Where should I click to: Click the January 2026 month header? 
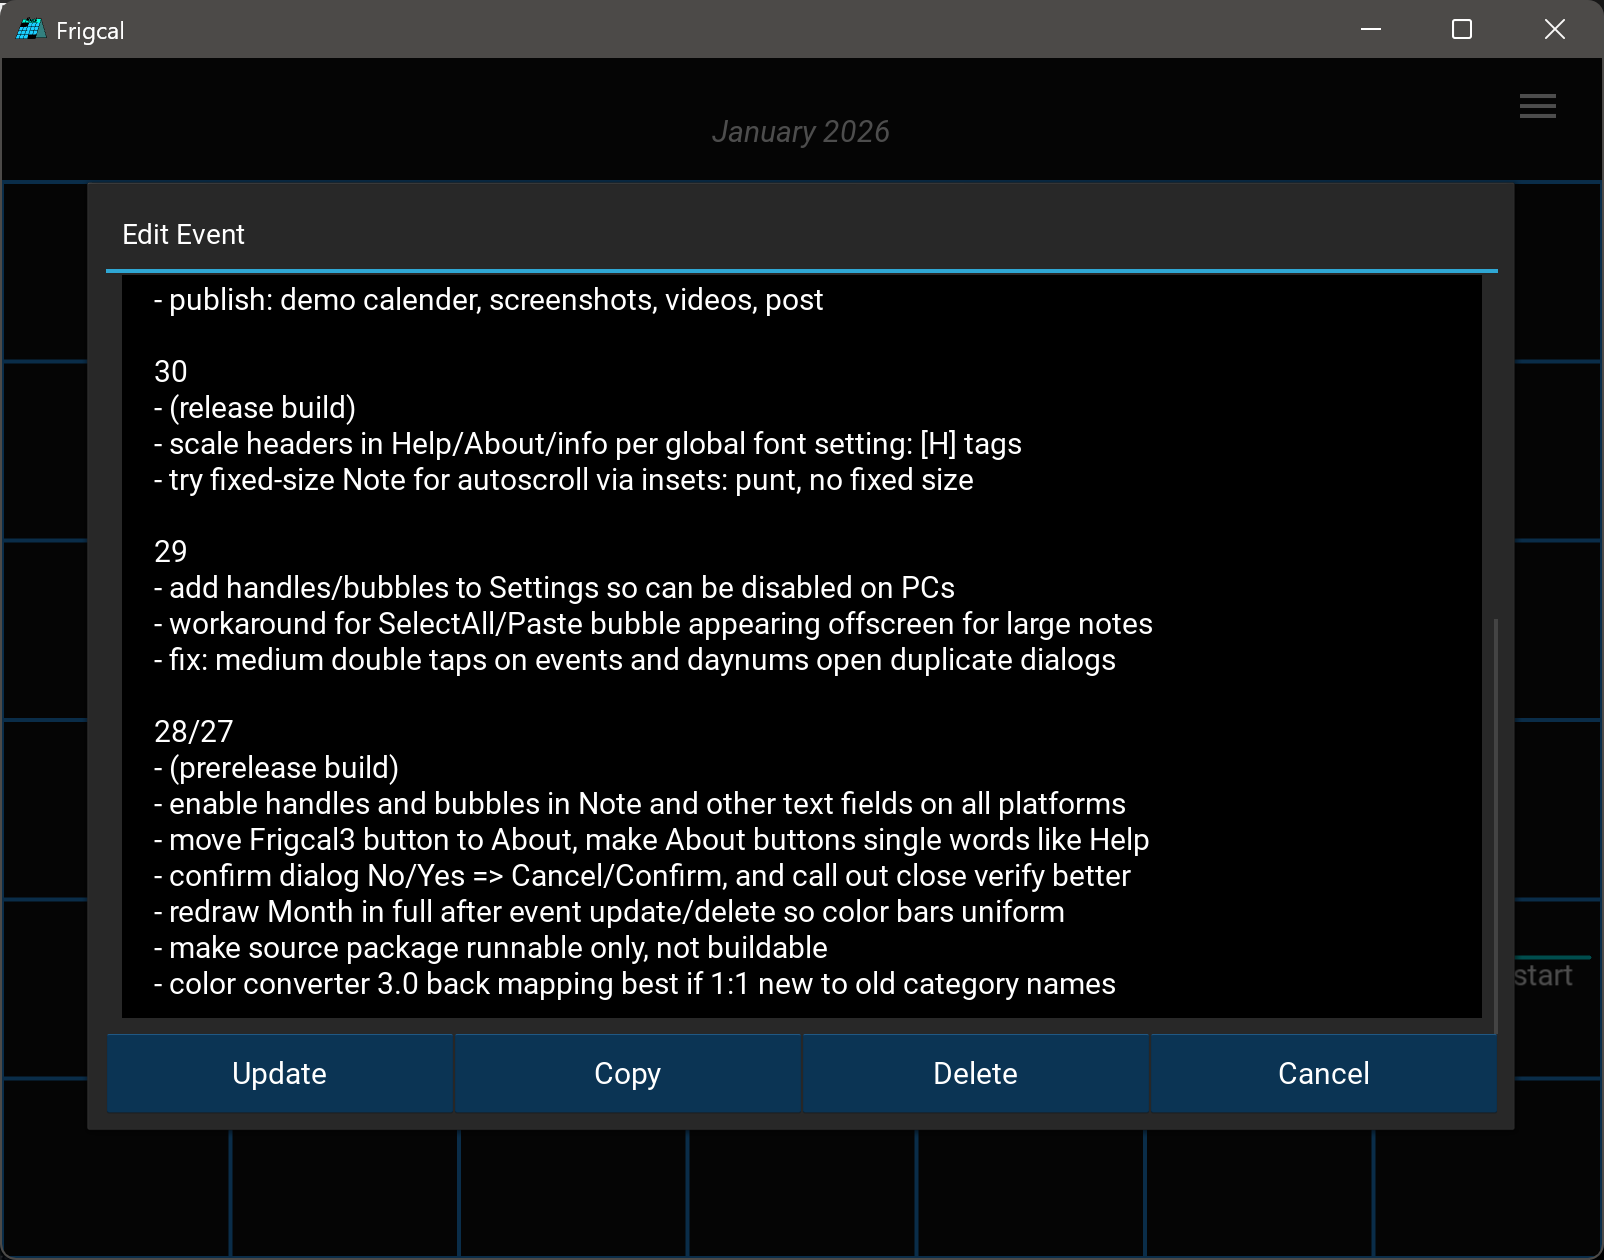point(800,132)
